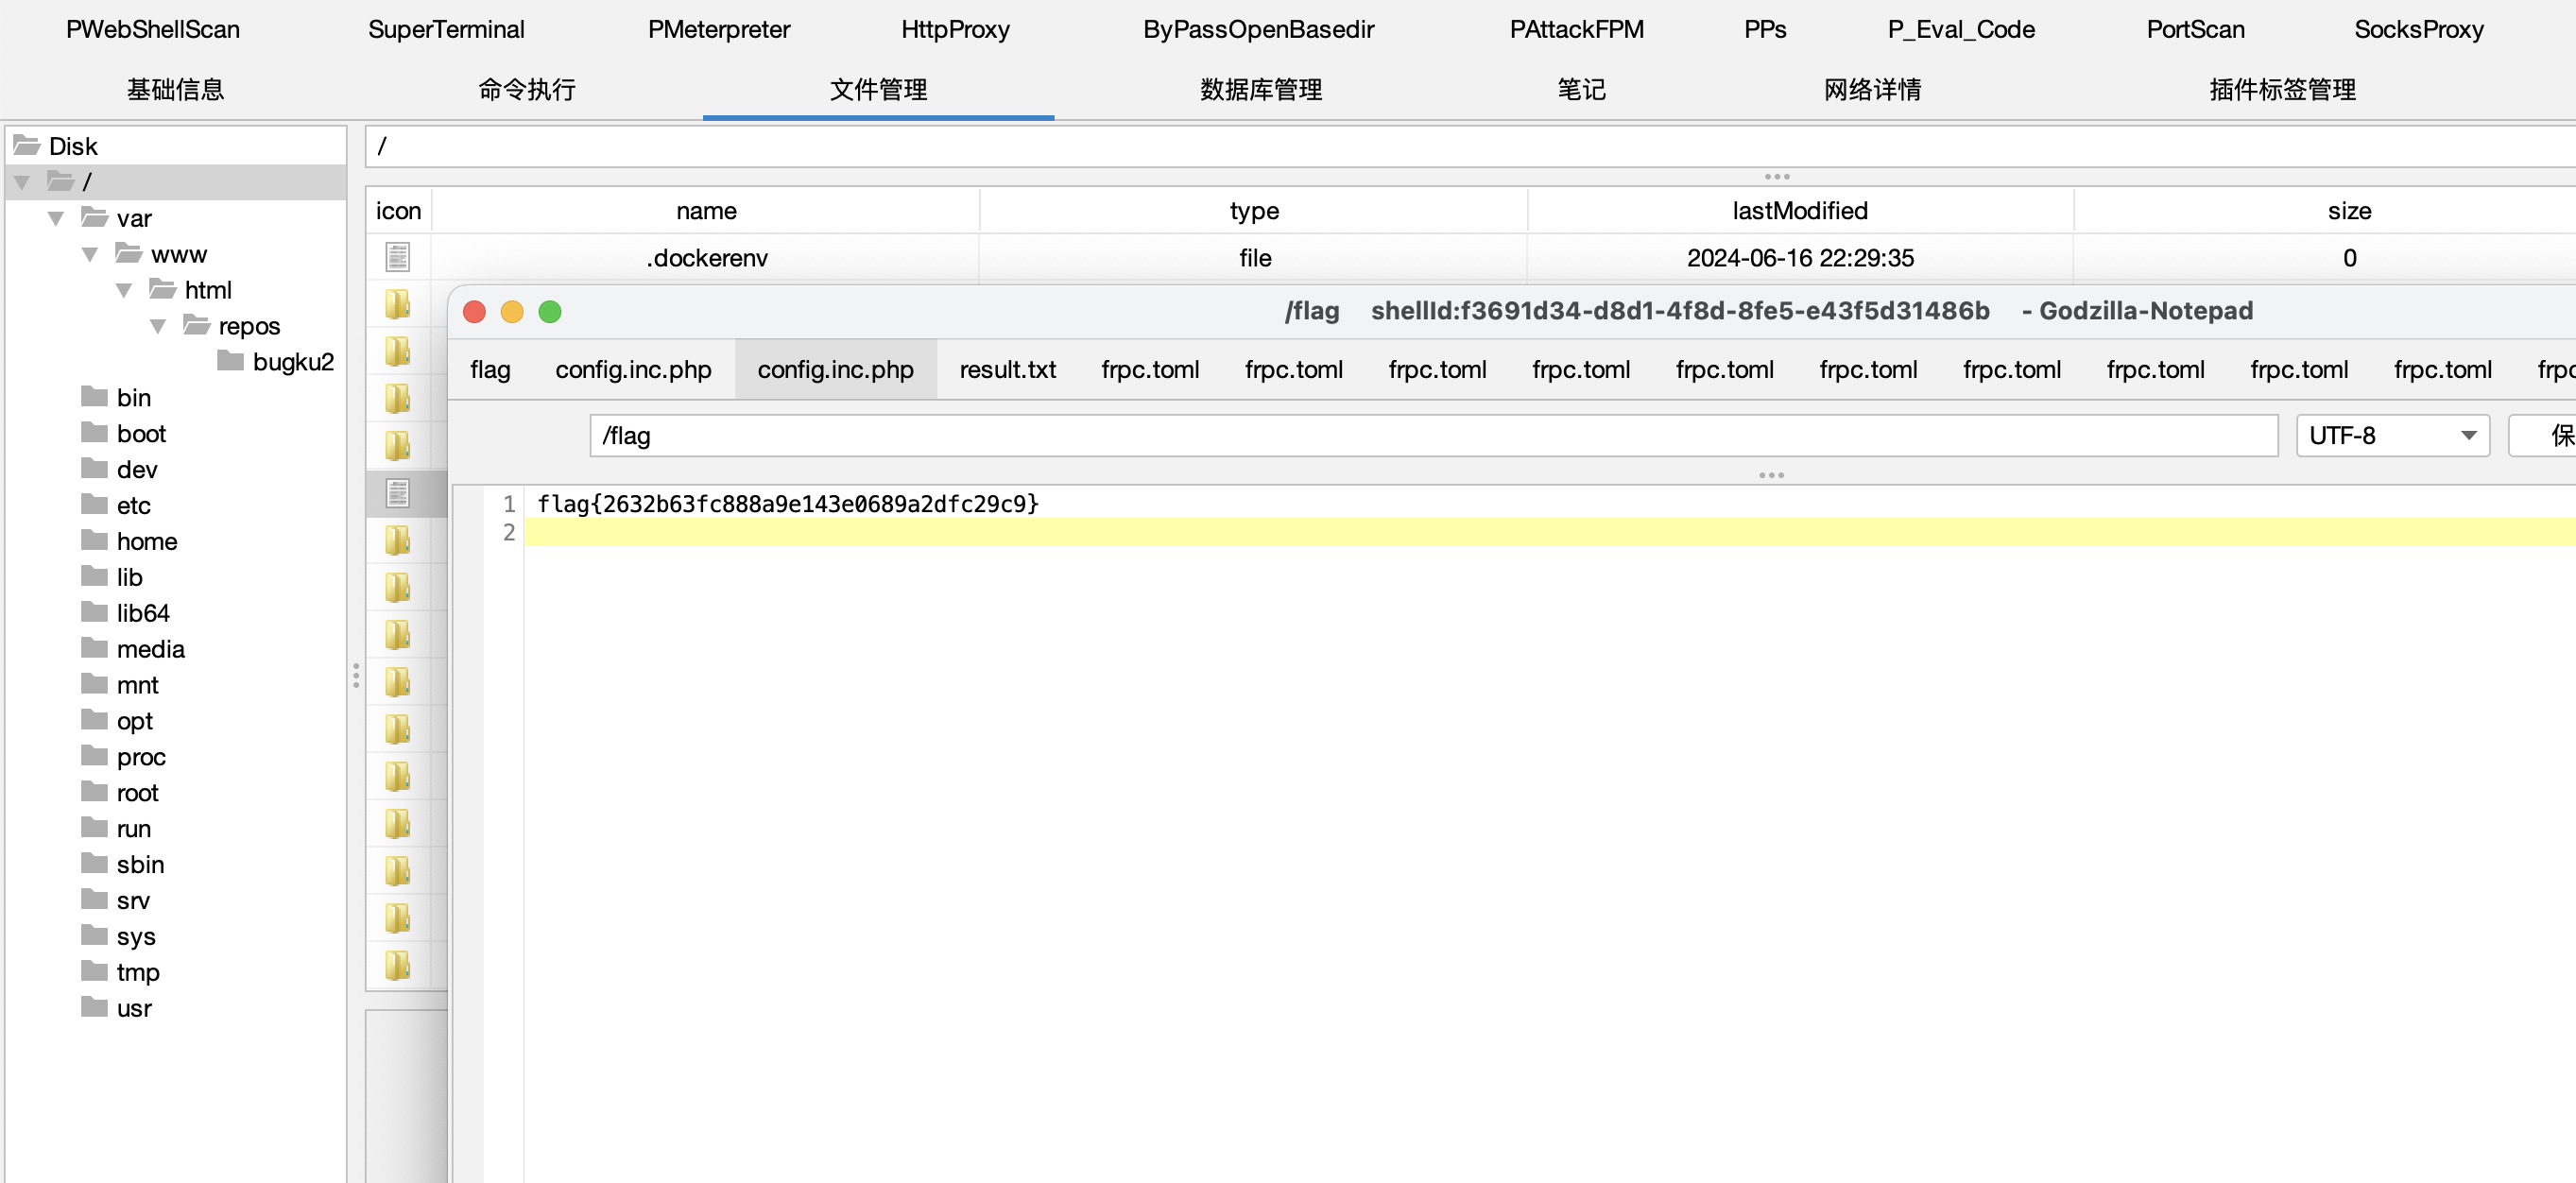Image resolution: width=2576 pixels, height=1183 pixels.
Task: Click the root folder icon in tree
Action: (x=95, y=792)
